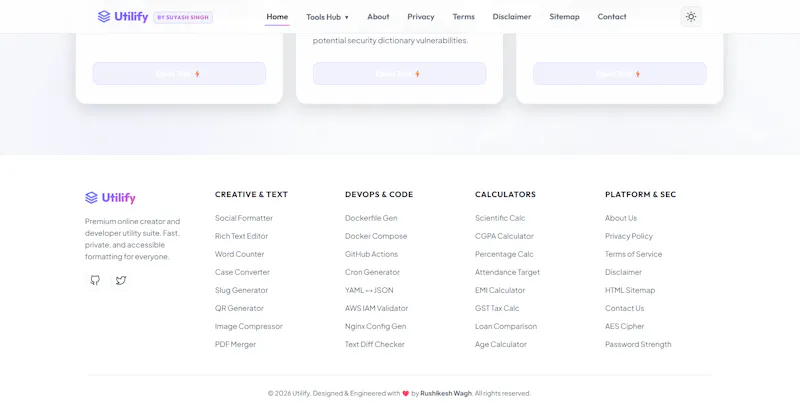Screen dimensions: 800x412
Task: Open the QR Generator link
Action: pos(239,308)
